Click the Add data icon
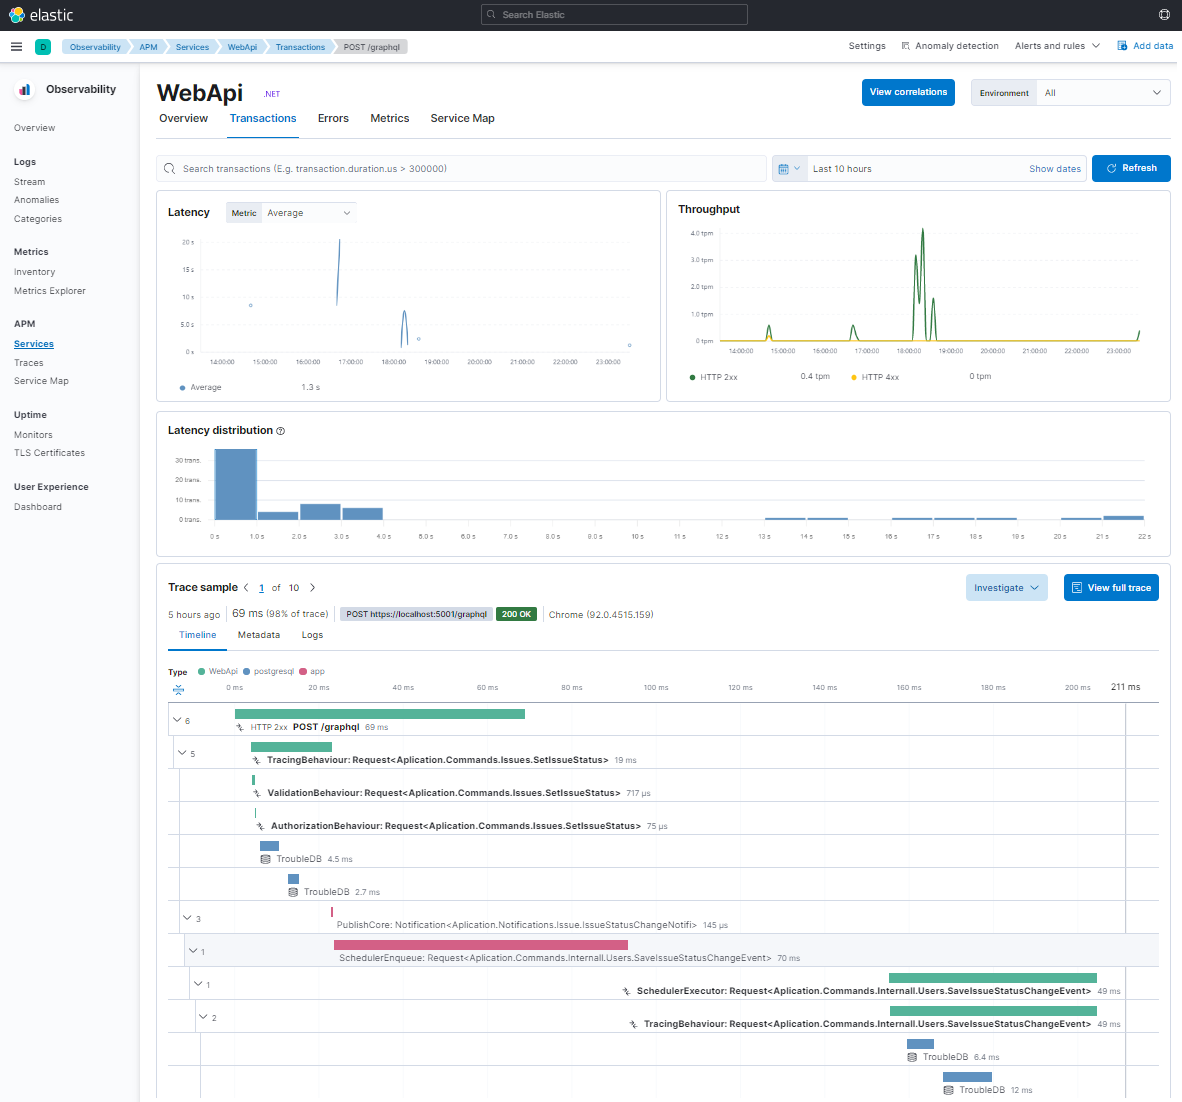1182x1102 pixels. pos(1122,46)
